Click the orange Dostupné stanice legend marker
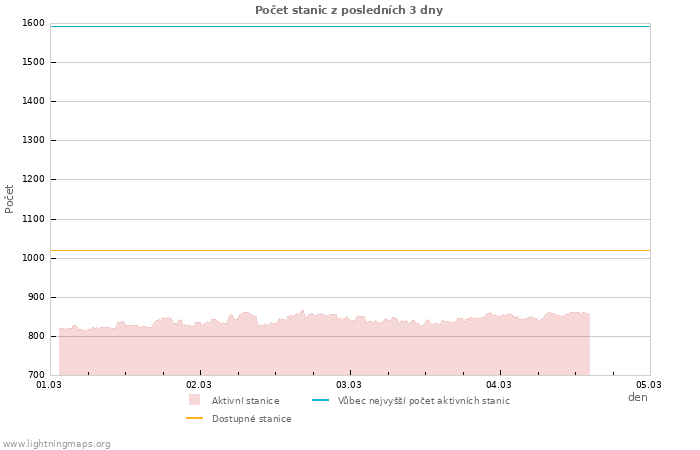This screenshot has height=450, width=700. click(194, 418)
